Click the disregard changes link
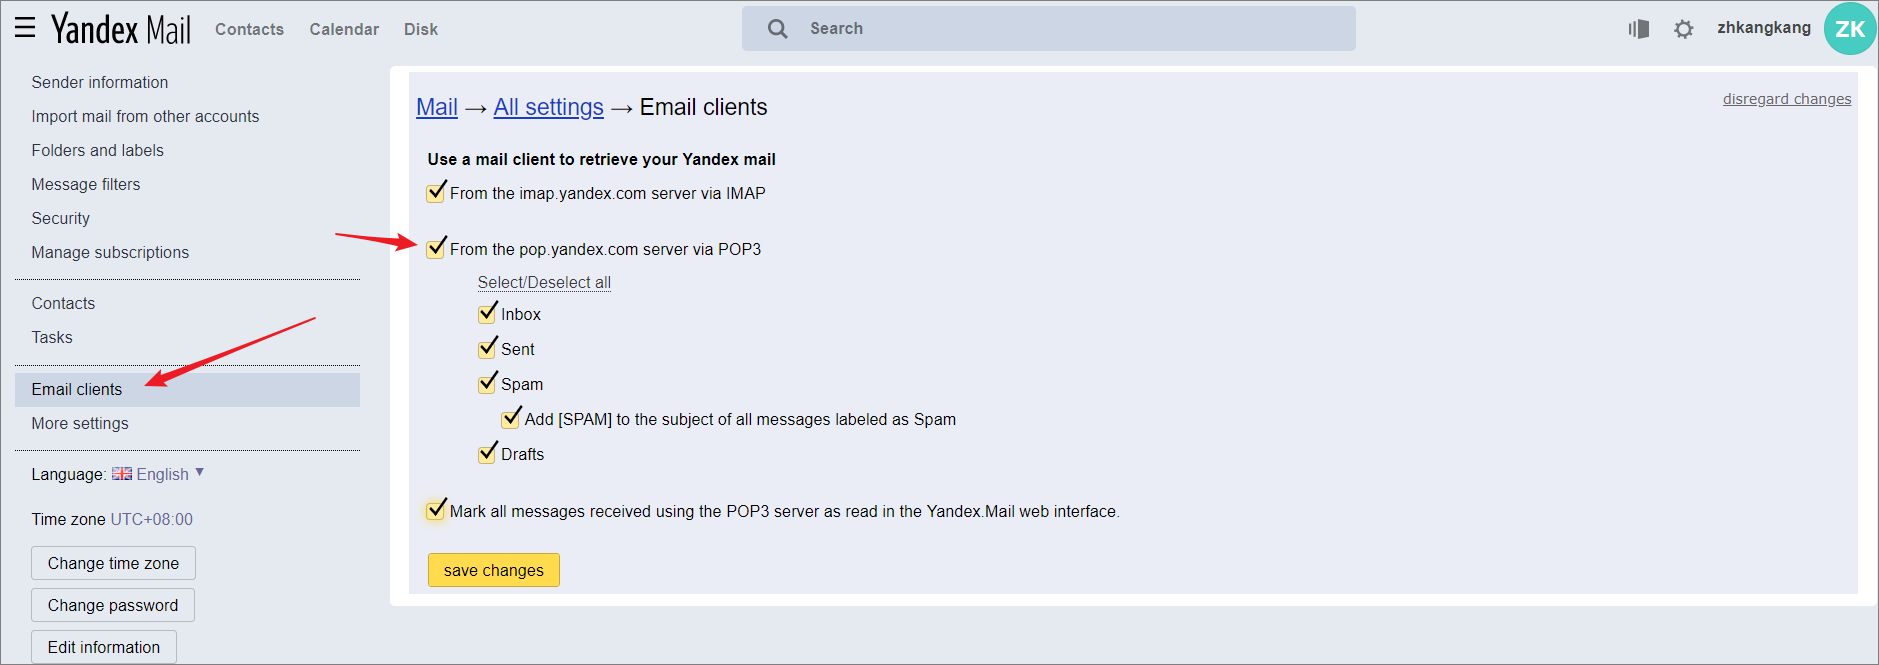 [x=1786, y=99]
